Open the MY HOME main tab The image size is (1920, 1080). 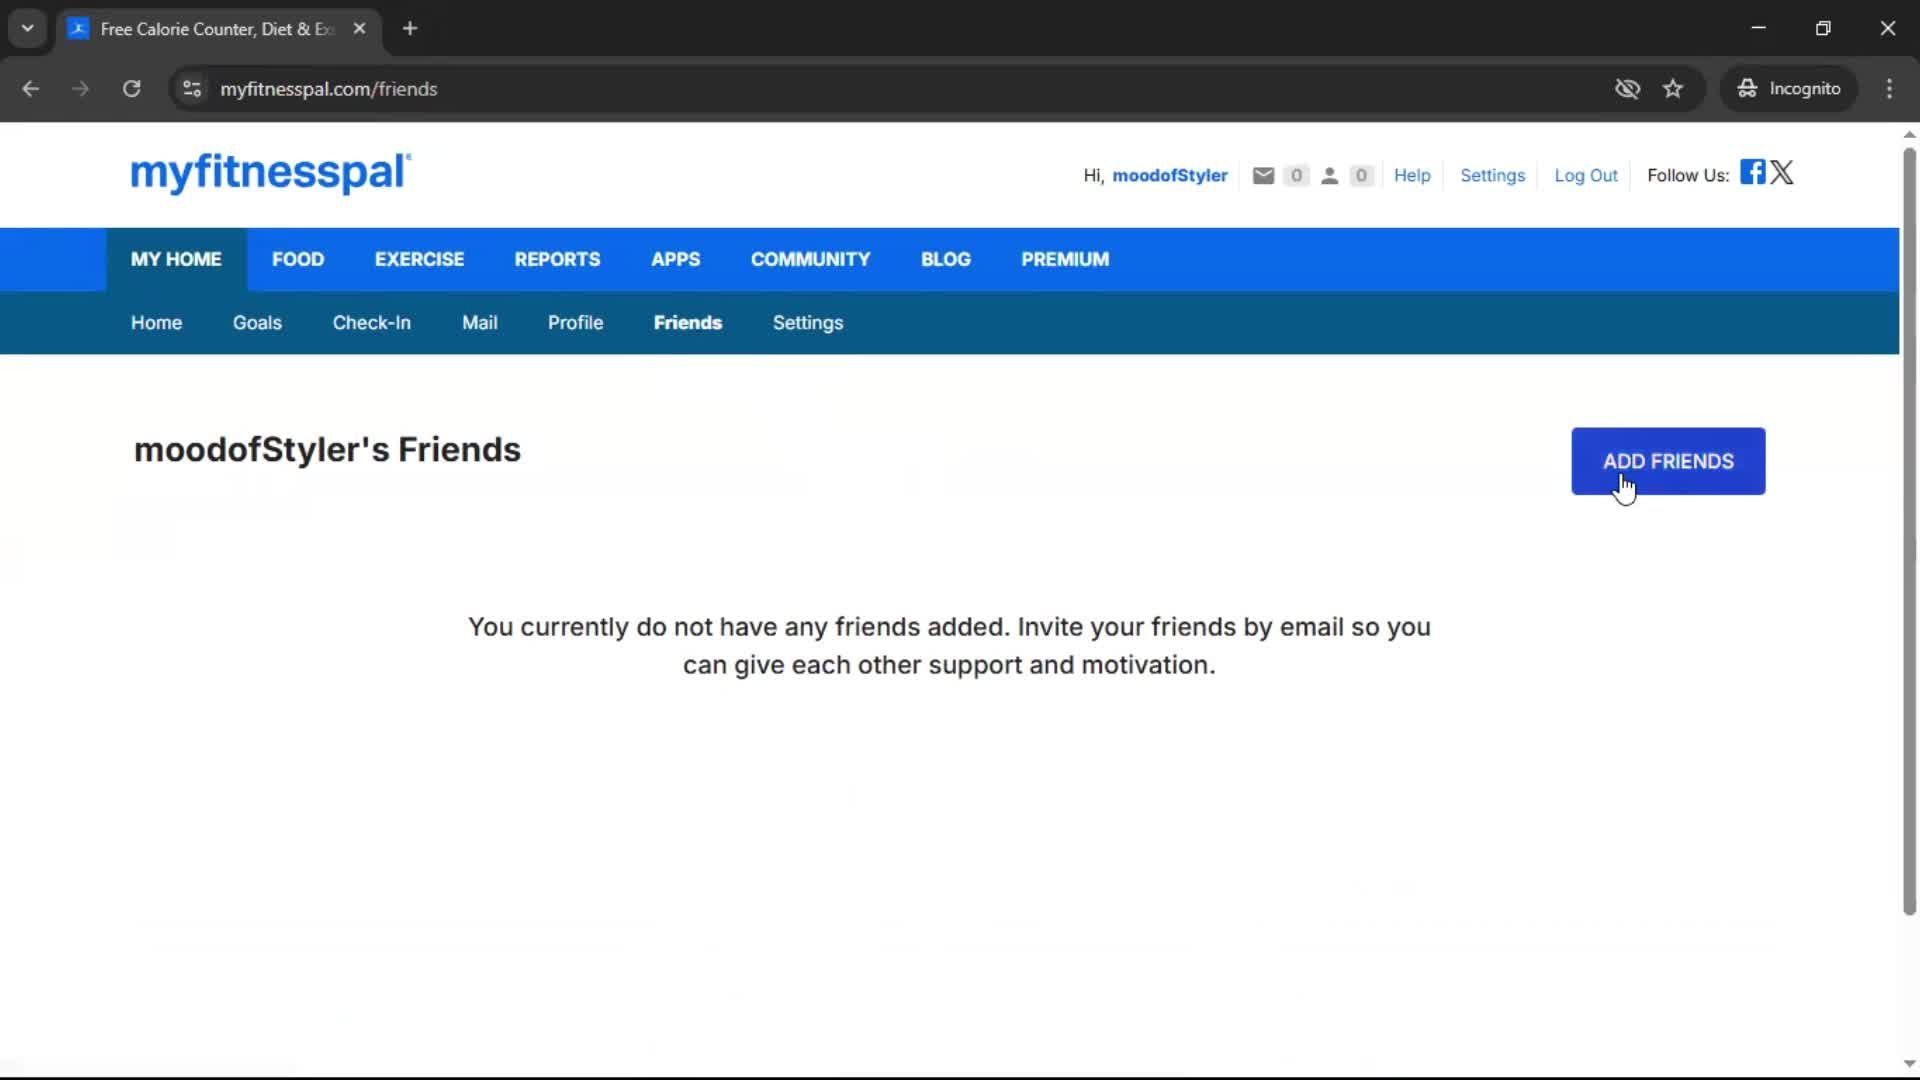pos(176,260)
